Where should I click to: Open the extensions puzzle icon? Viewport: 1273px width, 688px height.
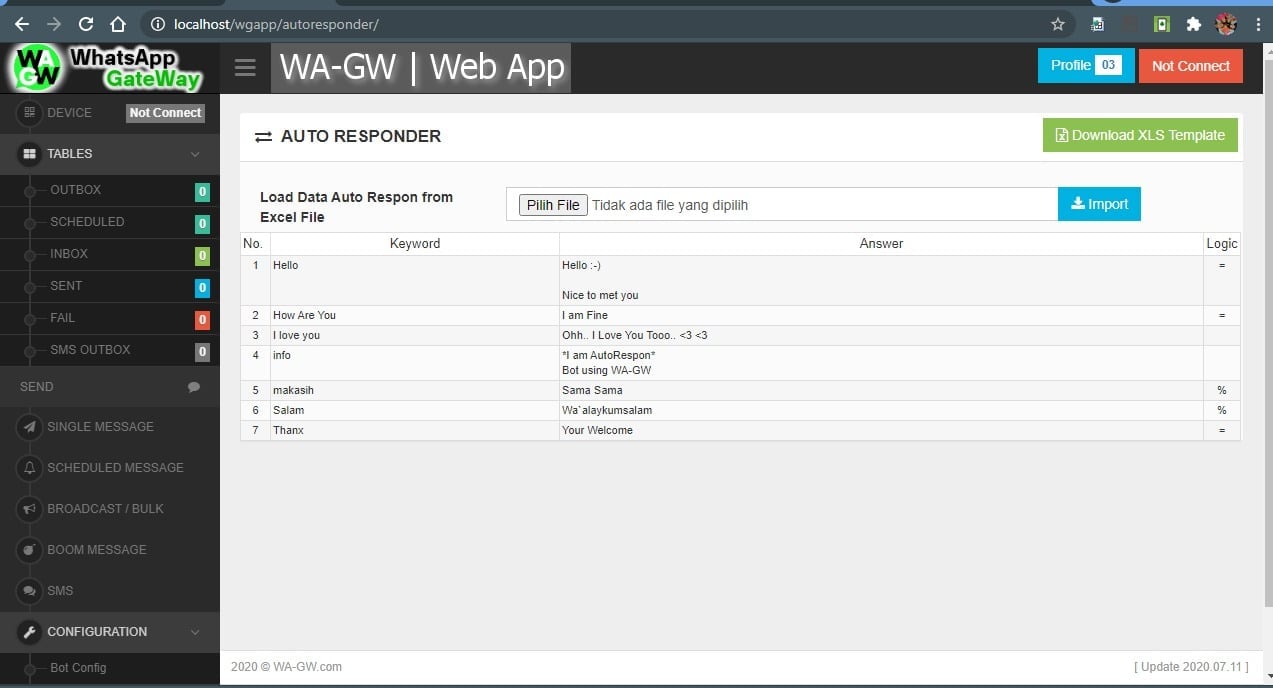pyautogui.click(x=1193, y=24)
